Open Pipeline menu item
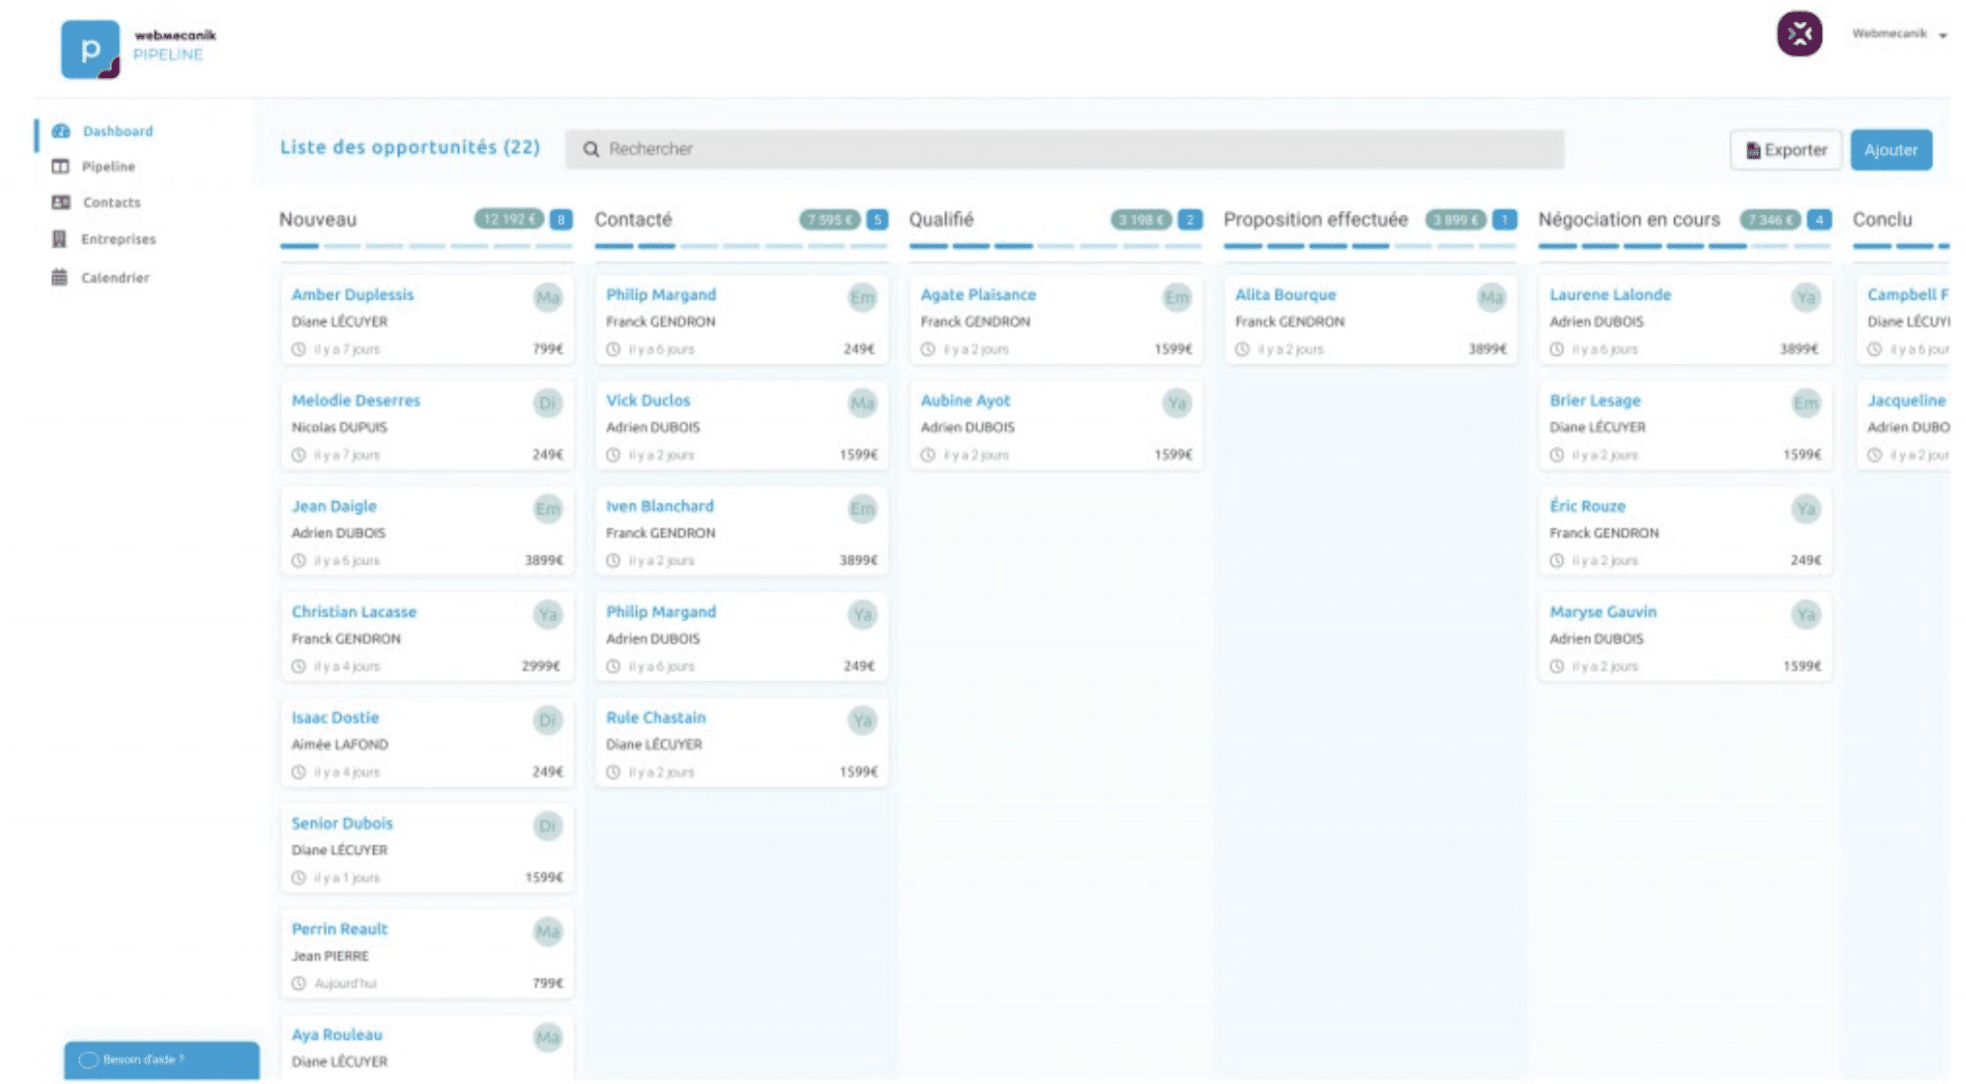This screenshot has width=1966, height=1084. click(x=108, y=166)
